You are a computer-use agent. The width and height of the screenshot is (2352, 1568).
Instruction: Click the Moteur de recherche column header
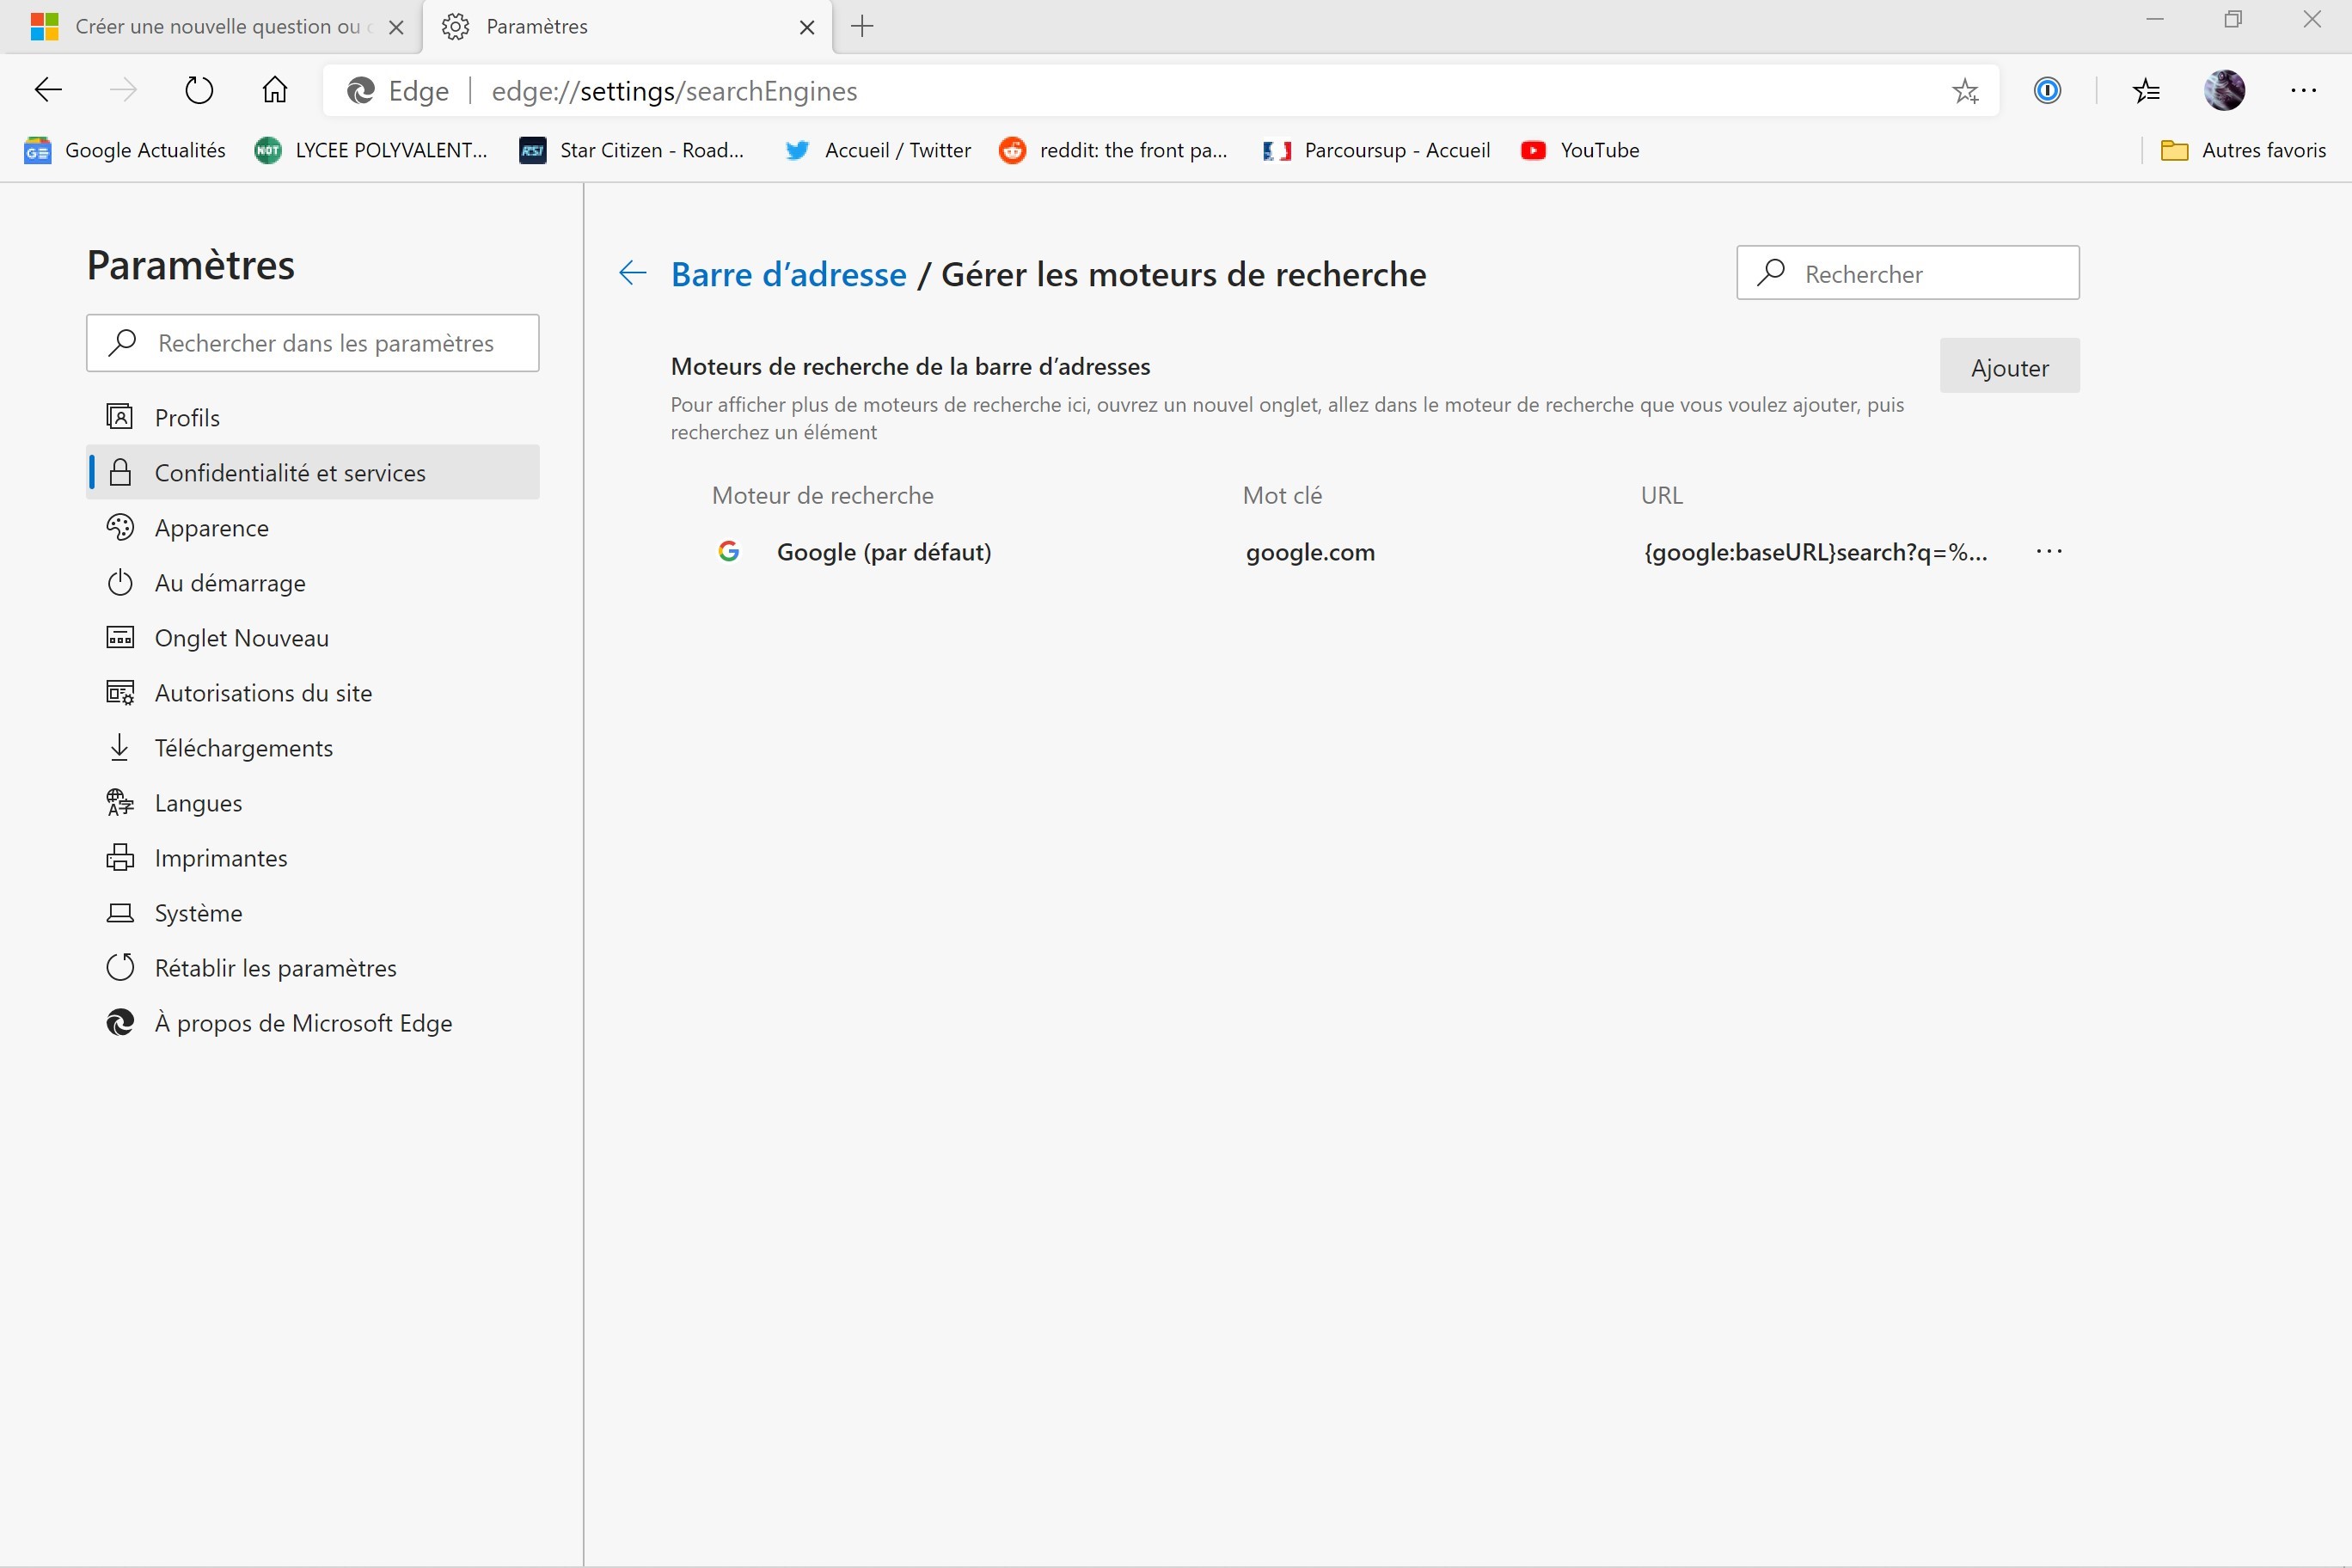coord(822,495)
